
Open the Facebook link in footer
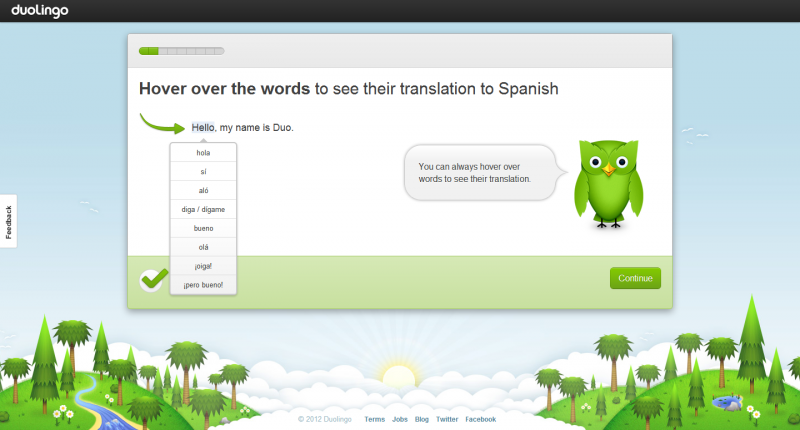pos(481,419)
